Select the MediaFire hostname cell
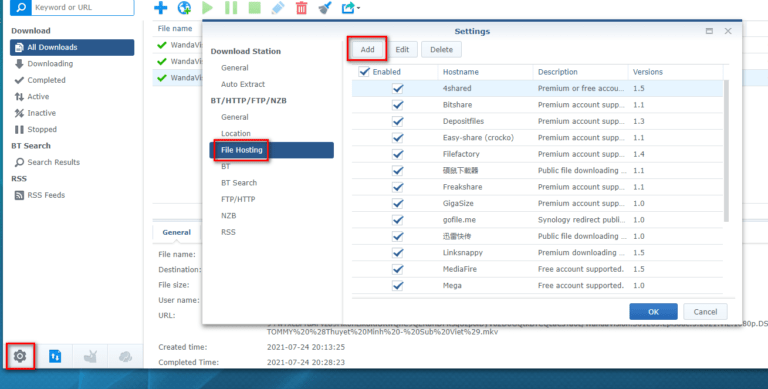Viewport: 768px width, 389px height. pyautogui.click(x=460, y=269)
